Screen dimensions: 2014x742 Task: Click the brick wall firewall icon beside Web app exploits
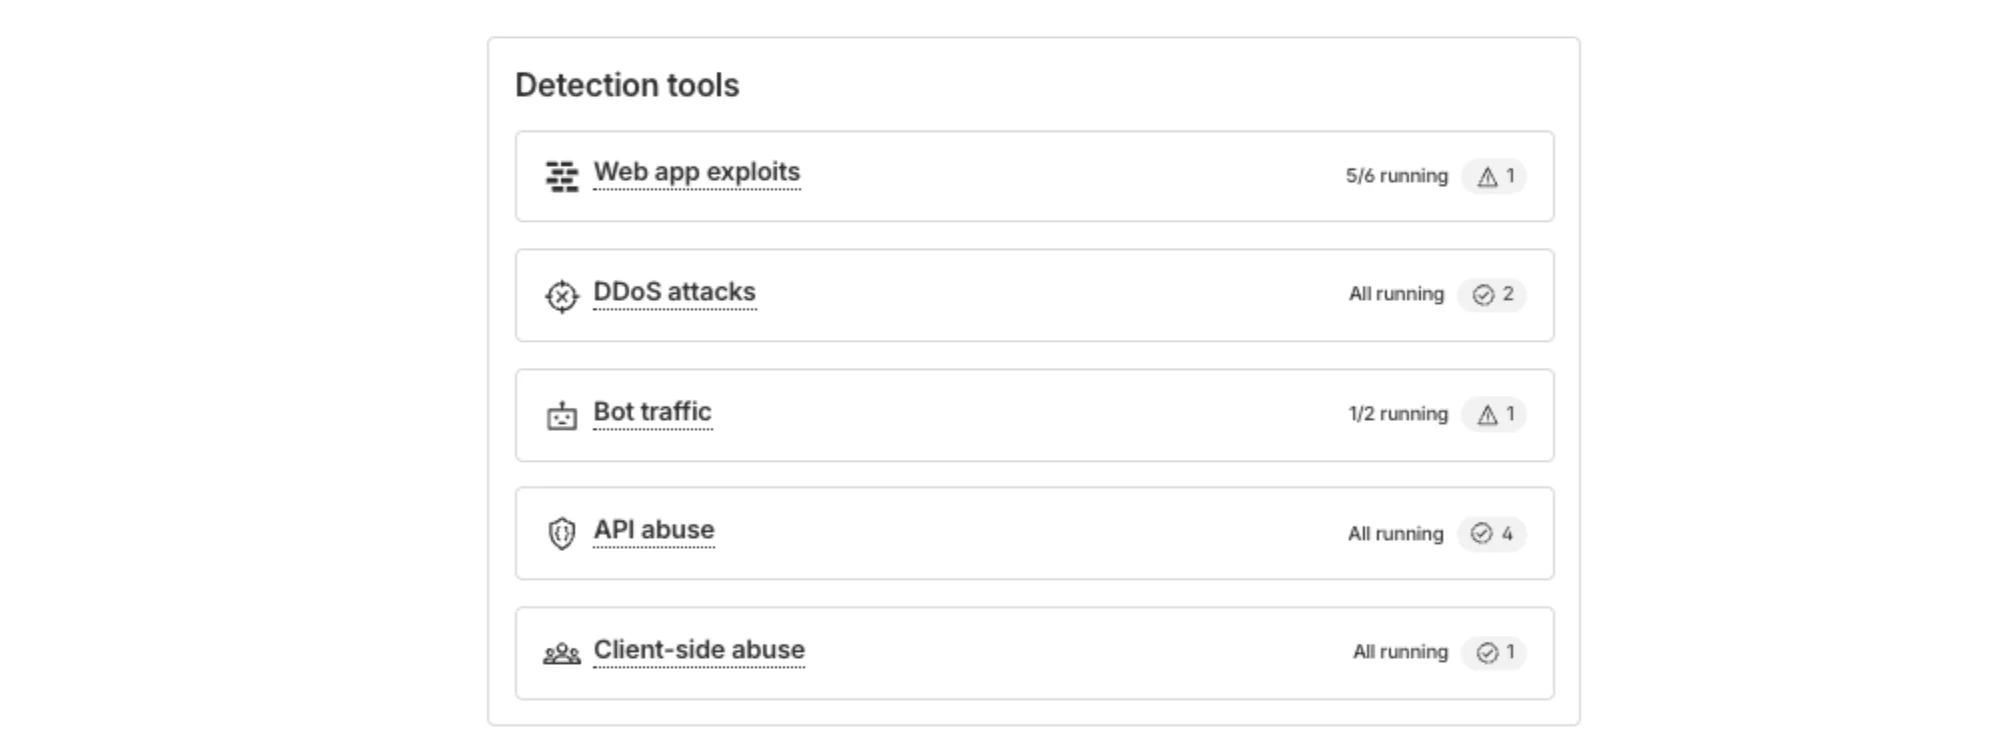(561, 174)
